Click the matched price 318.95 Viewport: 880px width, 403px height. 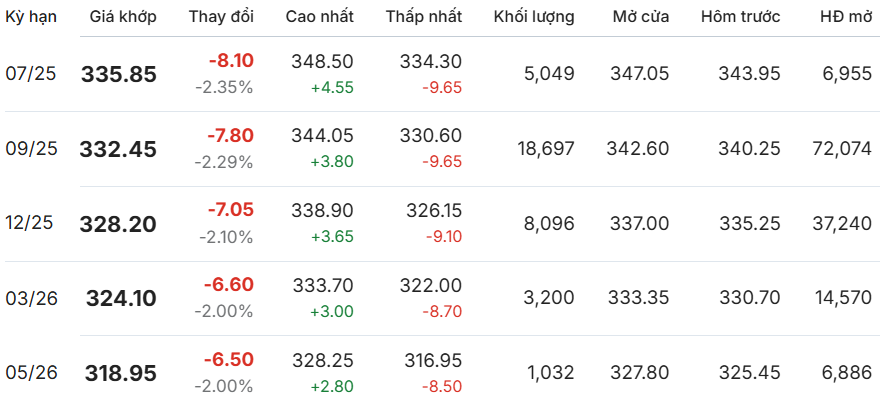click(121, 373)
